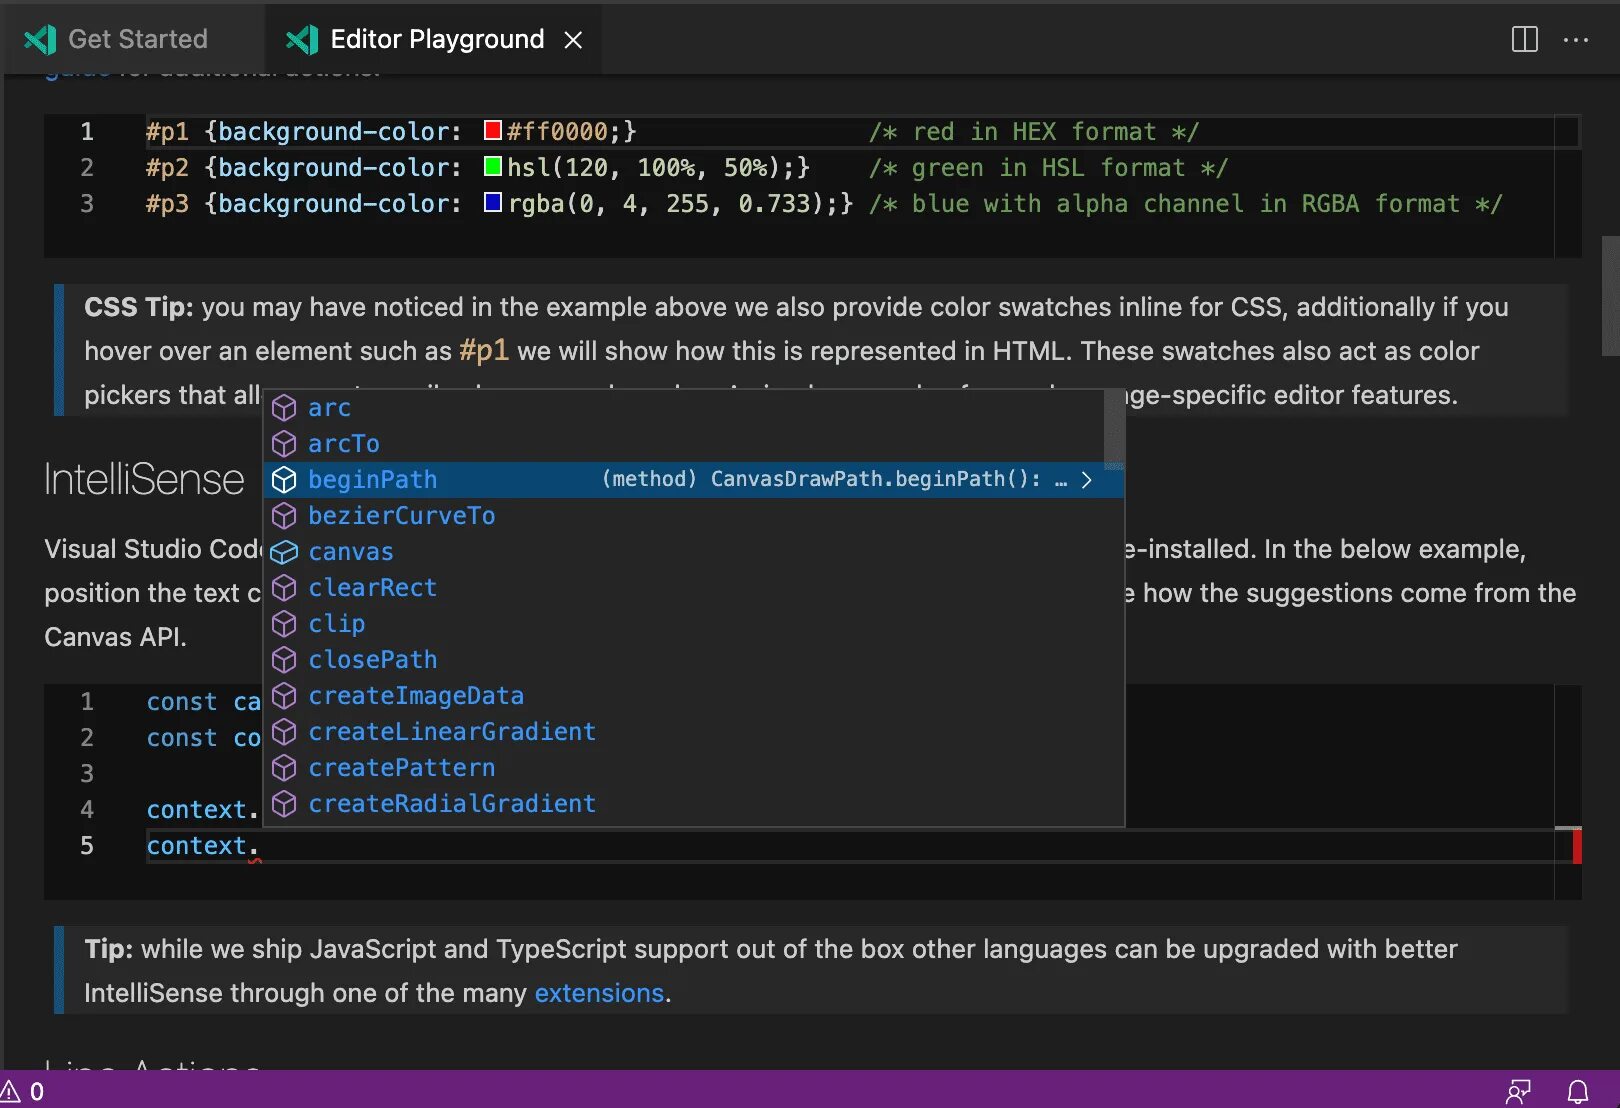Click the Visual Studio Code logo on Editor Playground
This screenshot has width=1620, height=1108.
click(302, 39)
